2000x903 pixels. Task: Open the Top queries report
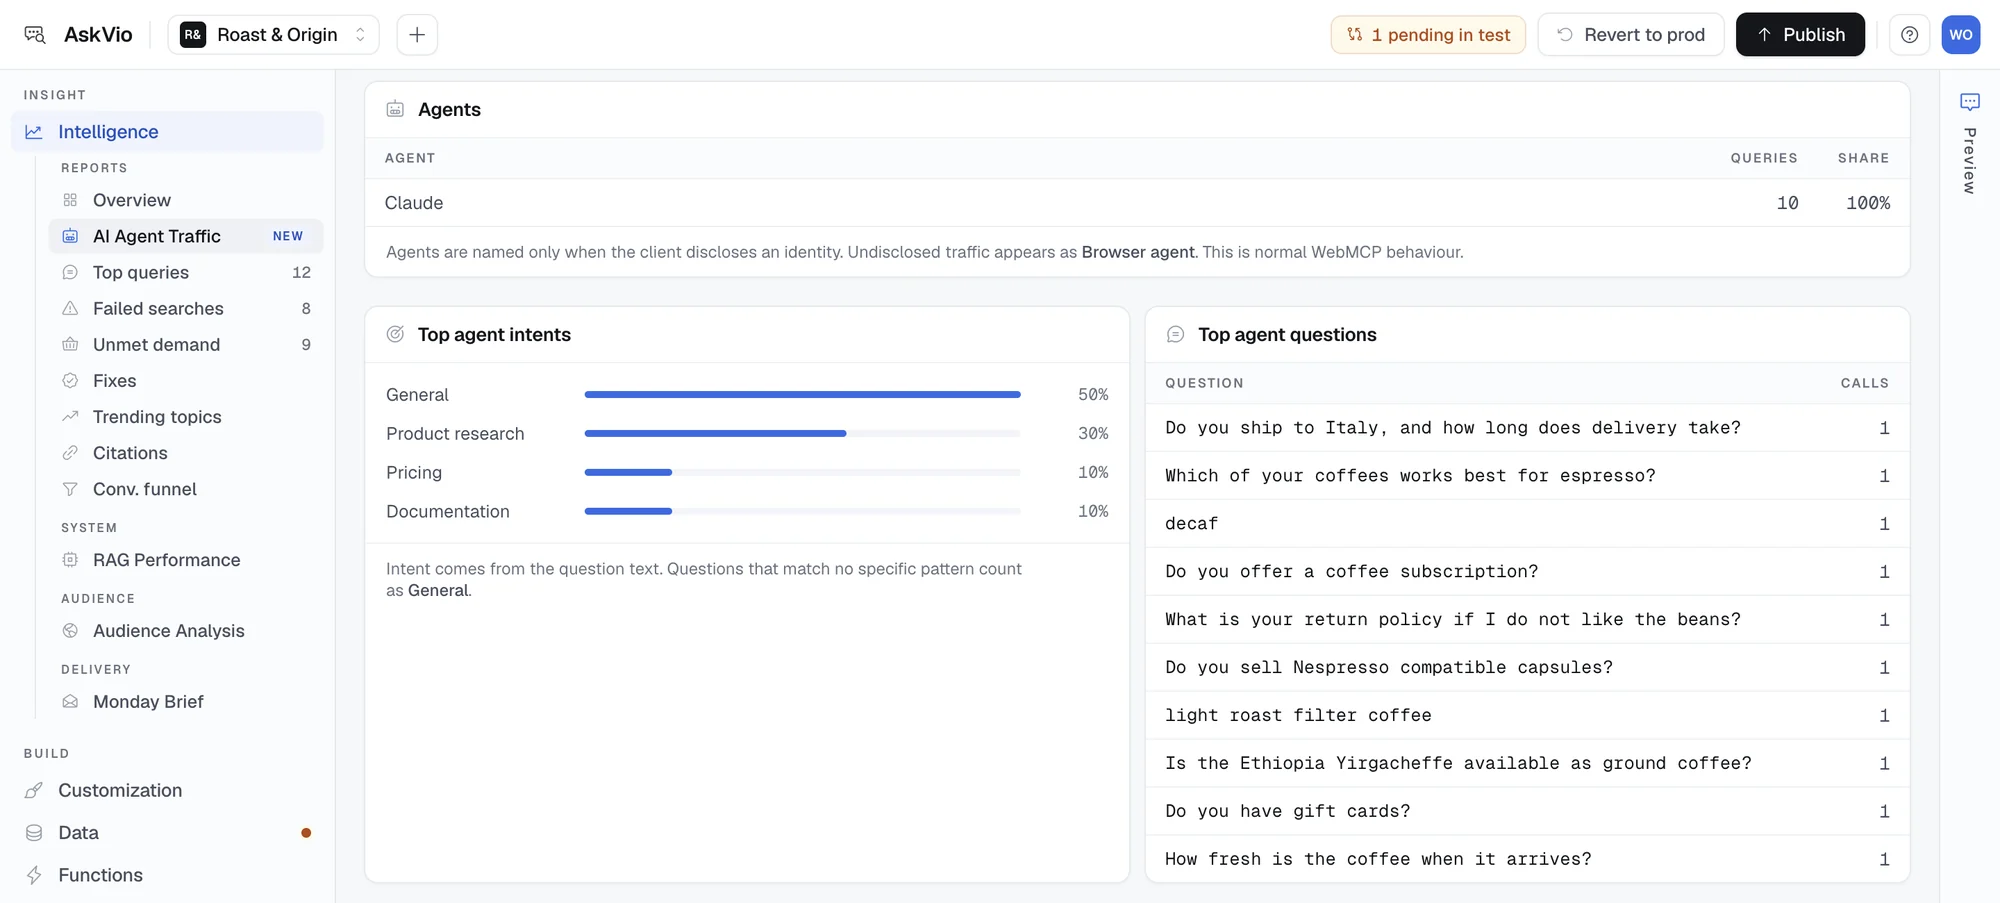[186, 272]
